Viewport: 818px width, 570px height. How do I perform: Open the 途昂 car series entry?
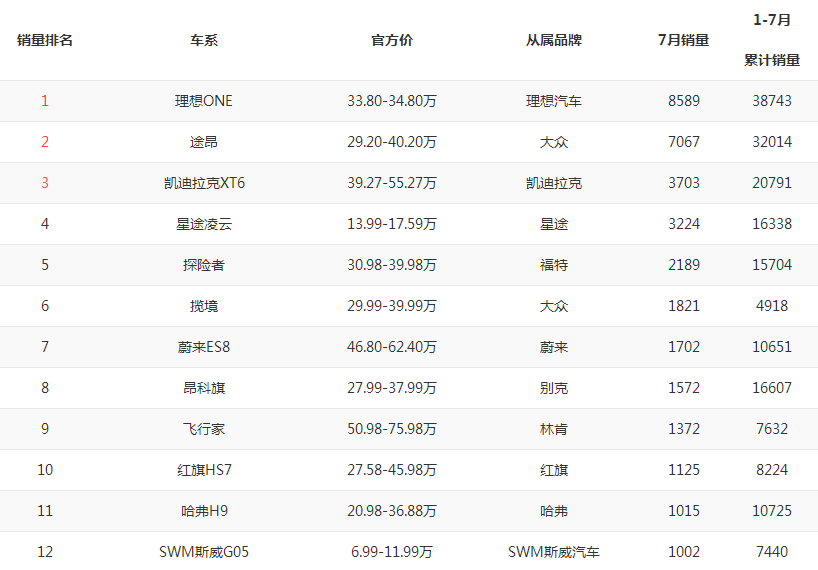tap(204, 142)
